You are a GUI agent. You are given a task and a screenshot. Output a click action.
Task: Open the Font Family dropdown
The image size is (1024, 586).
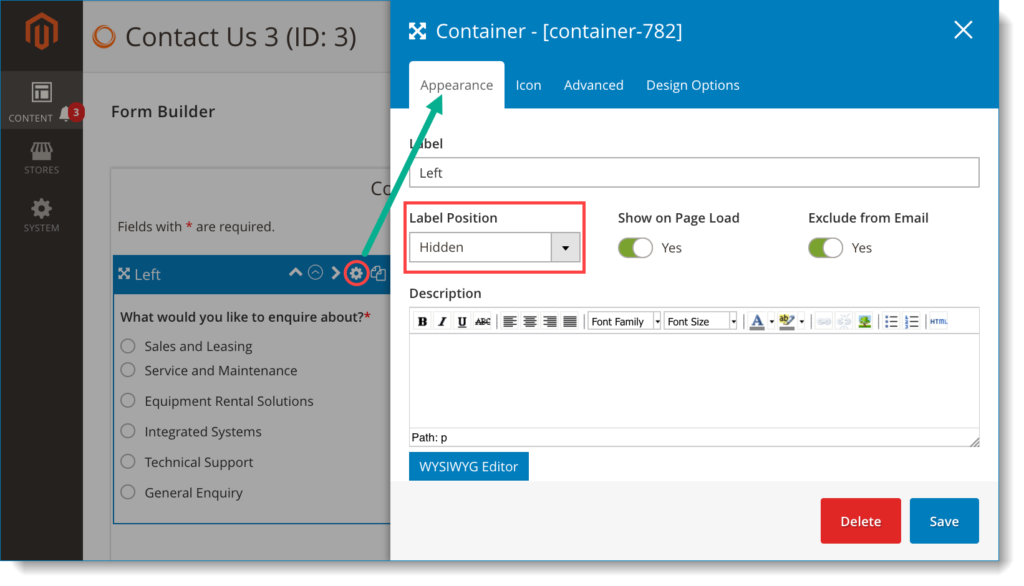(623, 321)
